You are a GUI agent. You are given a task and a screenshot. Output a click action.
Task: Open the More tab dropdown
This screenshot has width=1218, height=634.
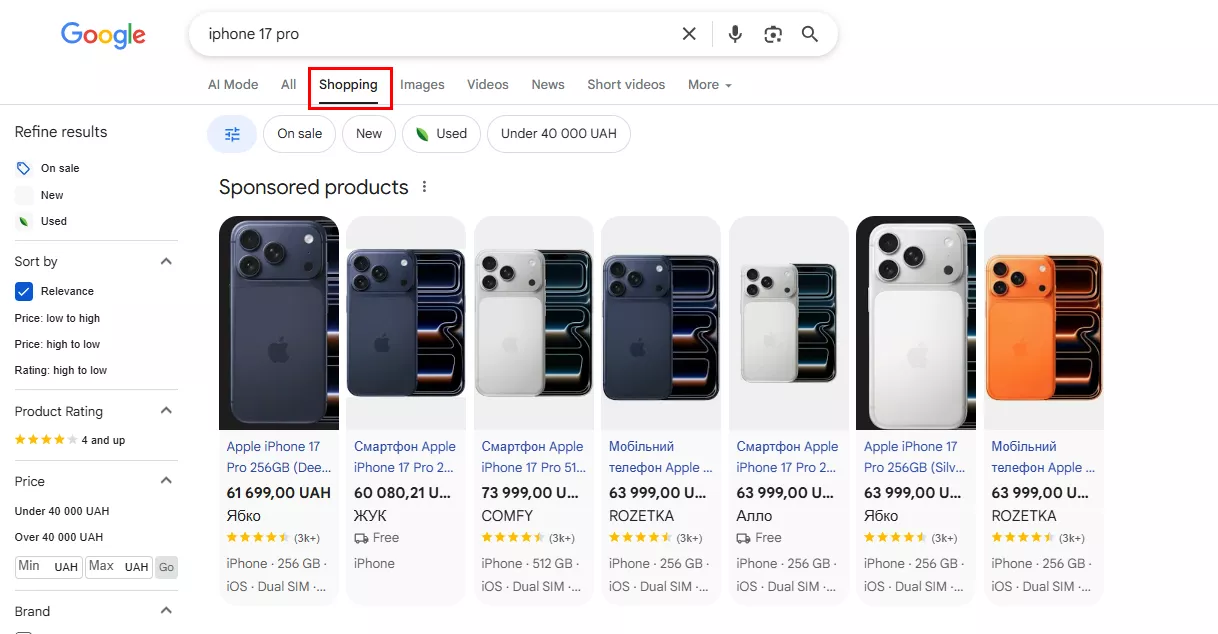[709, 84]
